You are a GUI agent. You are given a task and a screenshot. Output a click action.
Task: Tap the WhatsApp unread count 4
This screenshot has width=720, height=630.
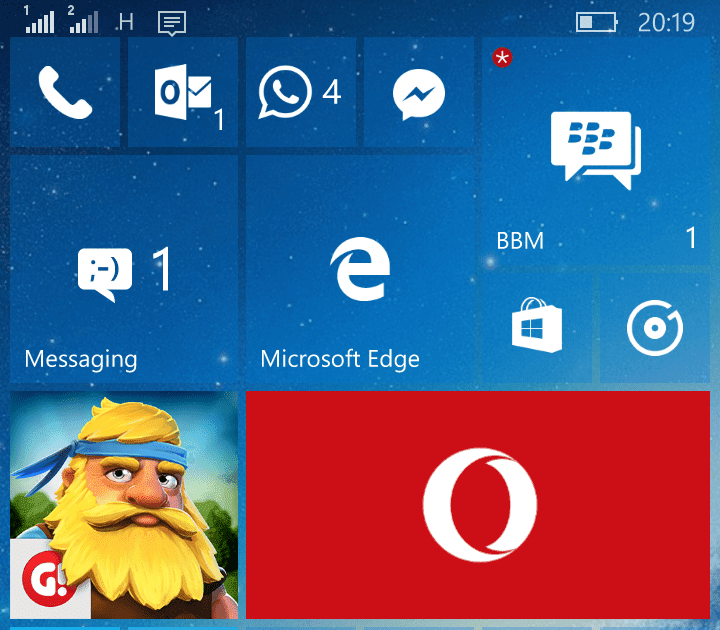332,92
